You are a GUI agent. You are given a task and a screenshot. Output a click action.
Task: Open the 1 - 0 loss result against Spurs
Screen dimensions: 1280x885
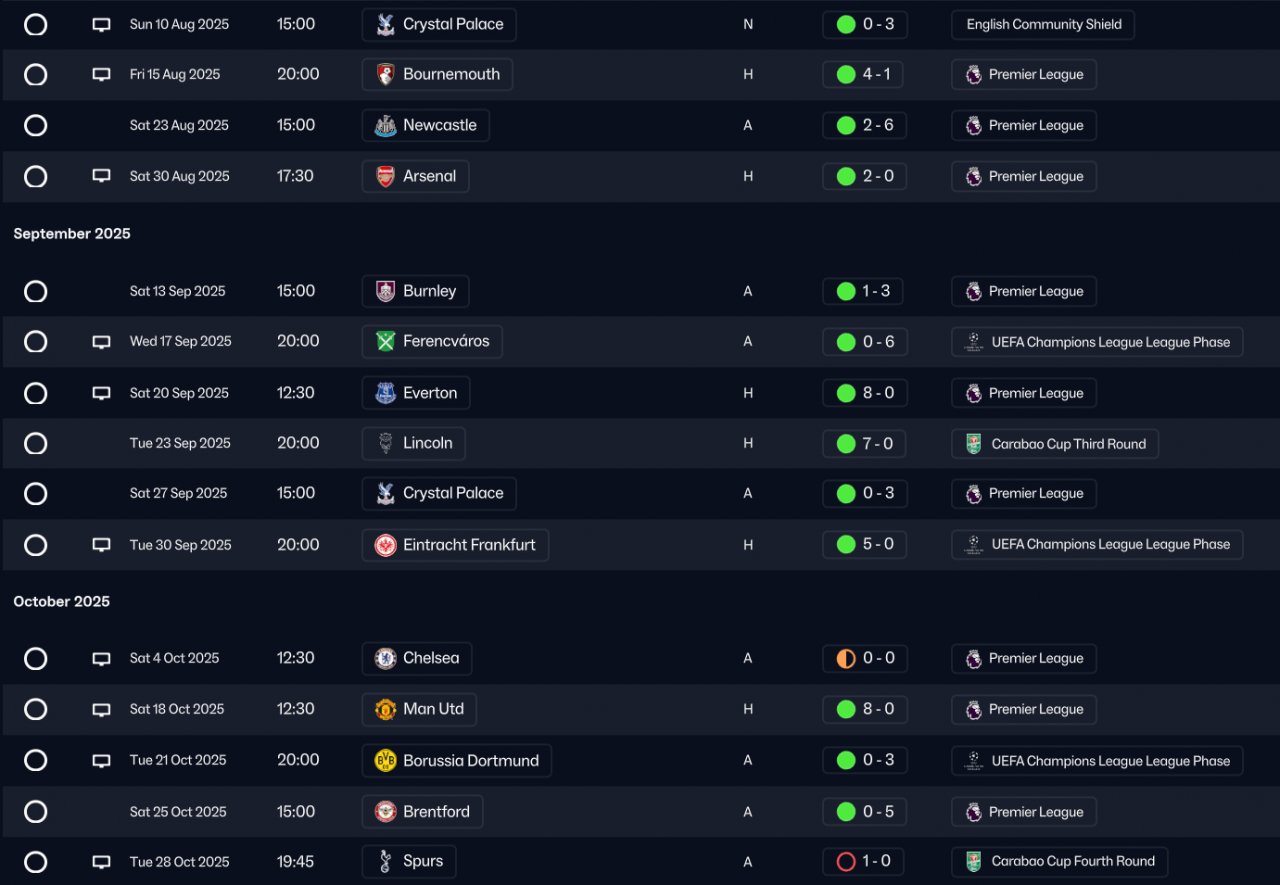[x=865, y=861]
